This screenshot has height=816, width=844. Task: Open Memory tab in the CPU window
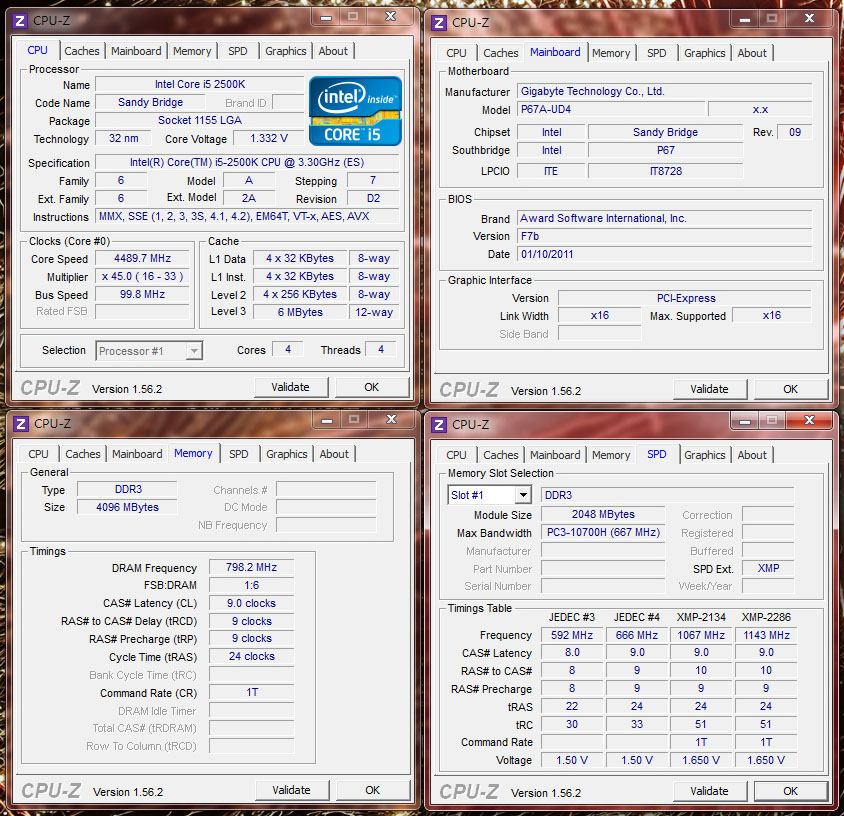(192, 51)
